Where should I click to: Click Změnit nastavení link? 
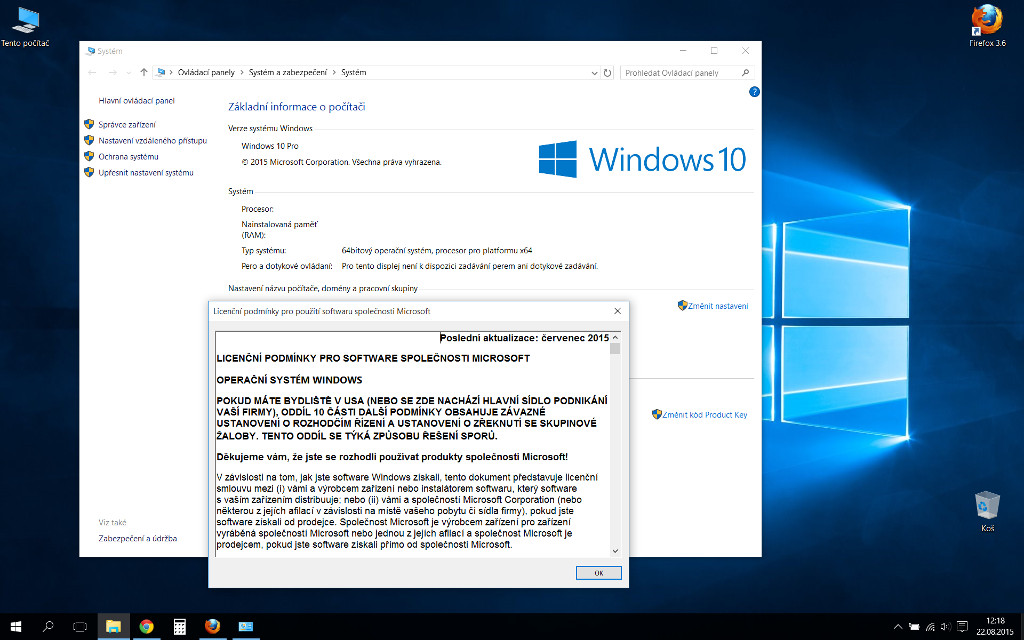point(718,306)
